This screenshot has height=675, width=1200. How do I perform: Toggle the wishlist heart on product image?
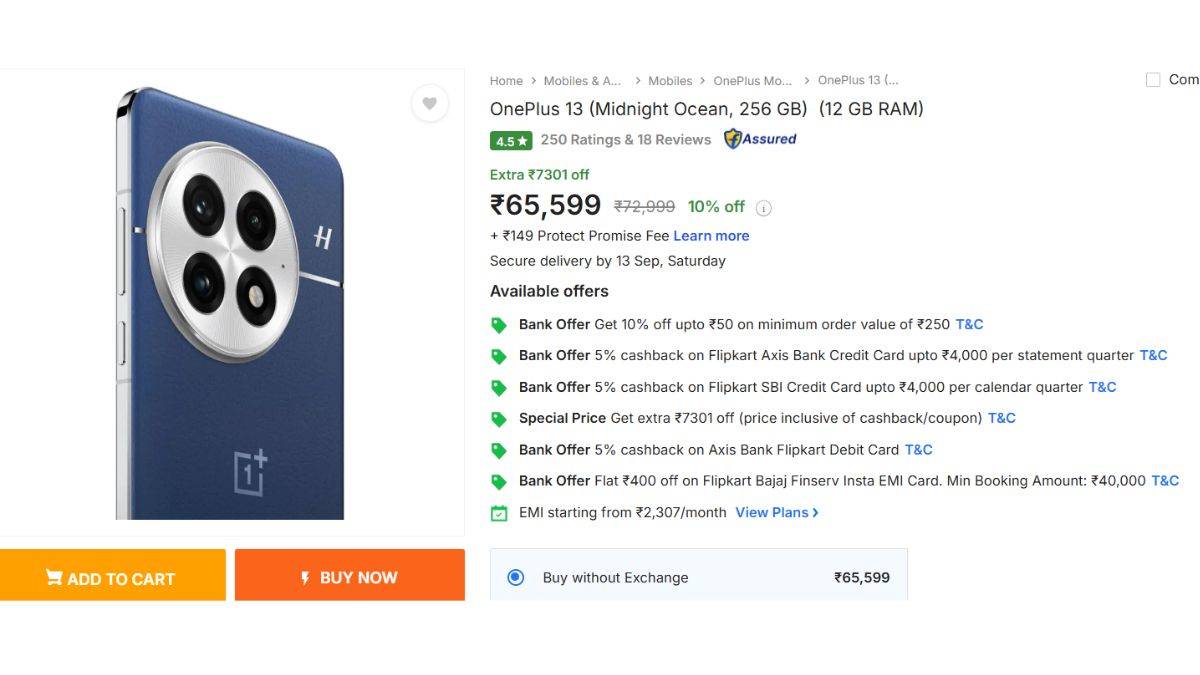430,103
